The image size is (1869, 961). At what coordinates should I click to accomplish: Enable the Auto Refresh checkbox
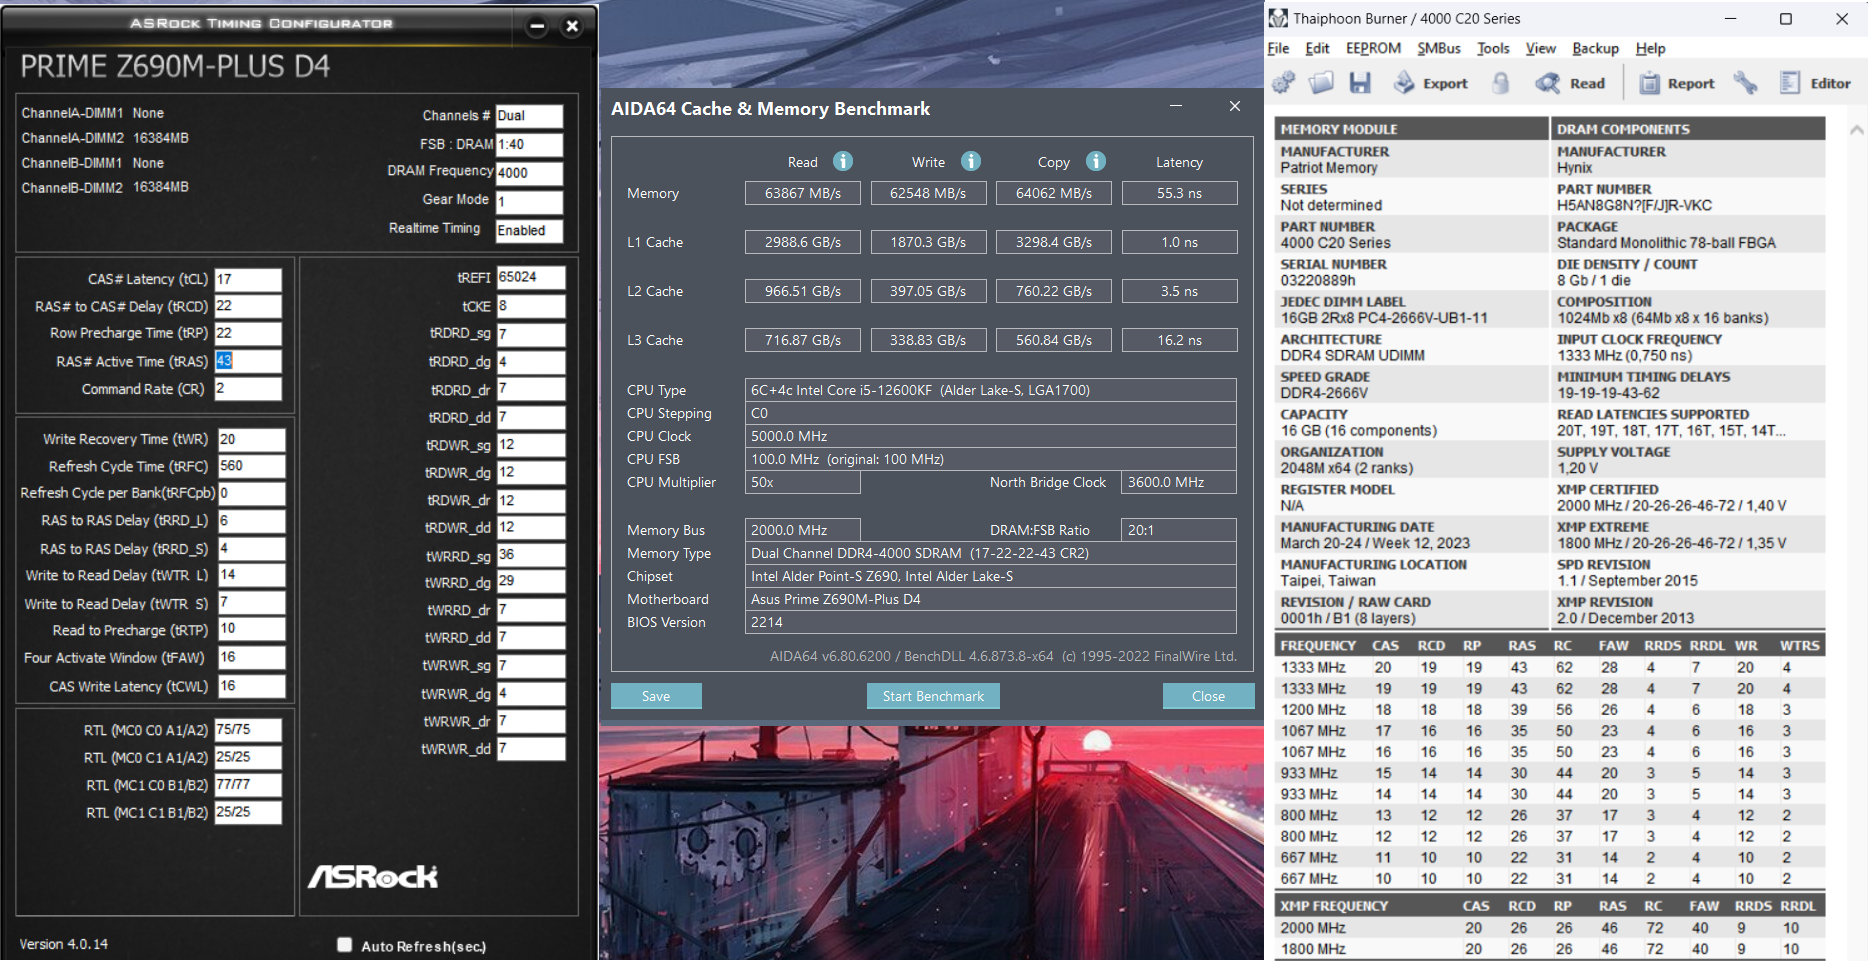[x=345, y=945]
